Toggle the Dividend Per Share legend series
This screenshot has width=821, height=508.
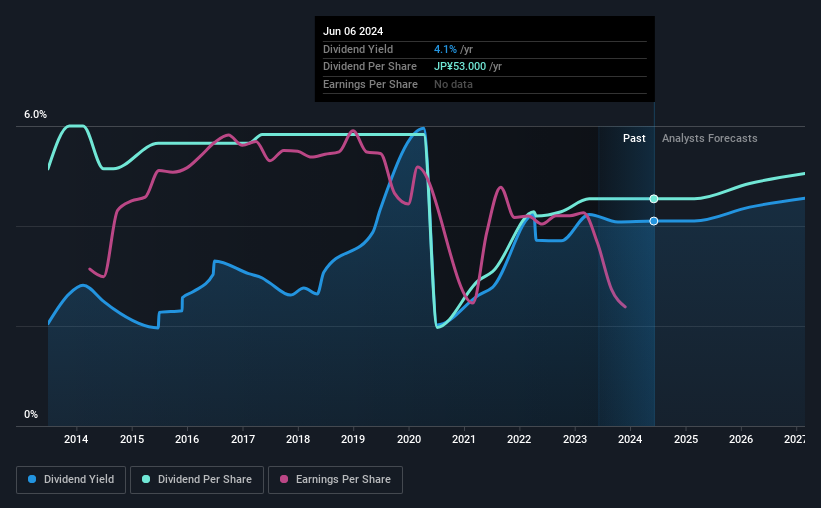197,480
